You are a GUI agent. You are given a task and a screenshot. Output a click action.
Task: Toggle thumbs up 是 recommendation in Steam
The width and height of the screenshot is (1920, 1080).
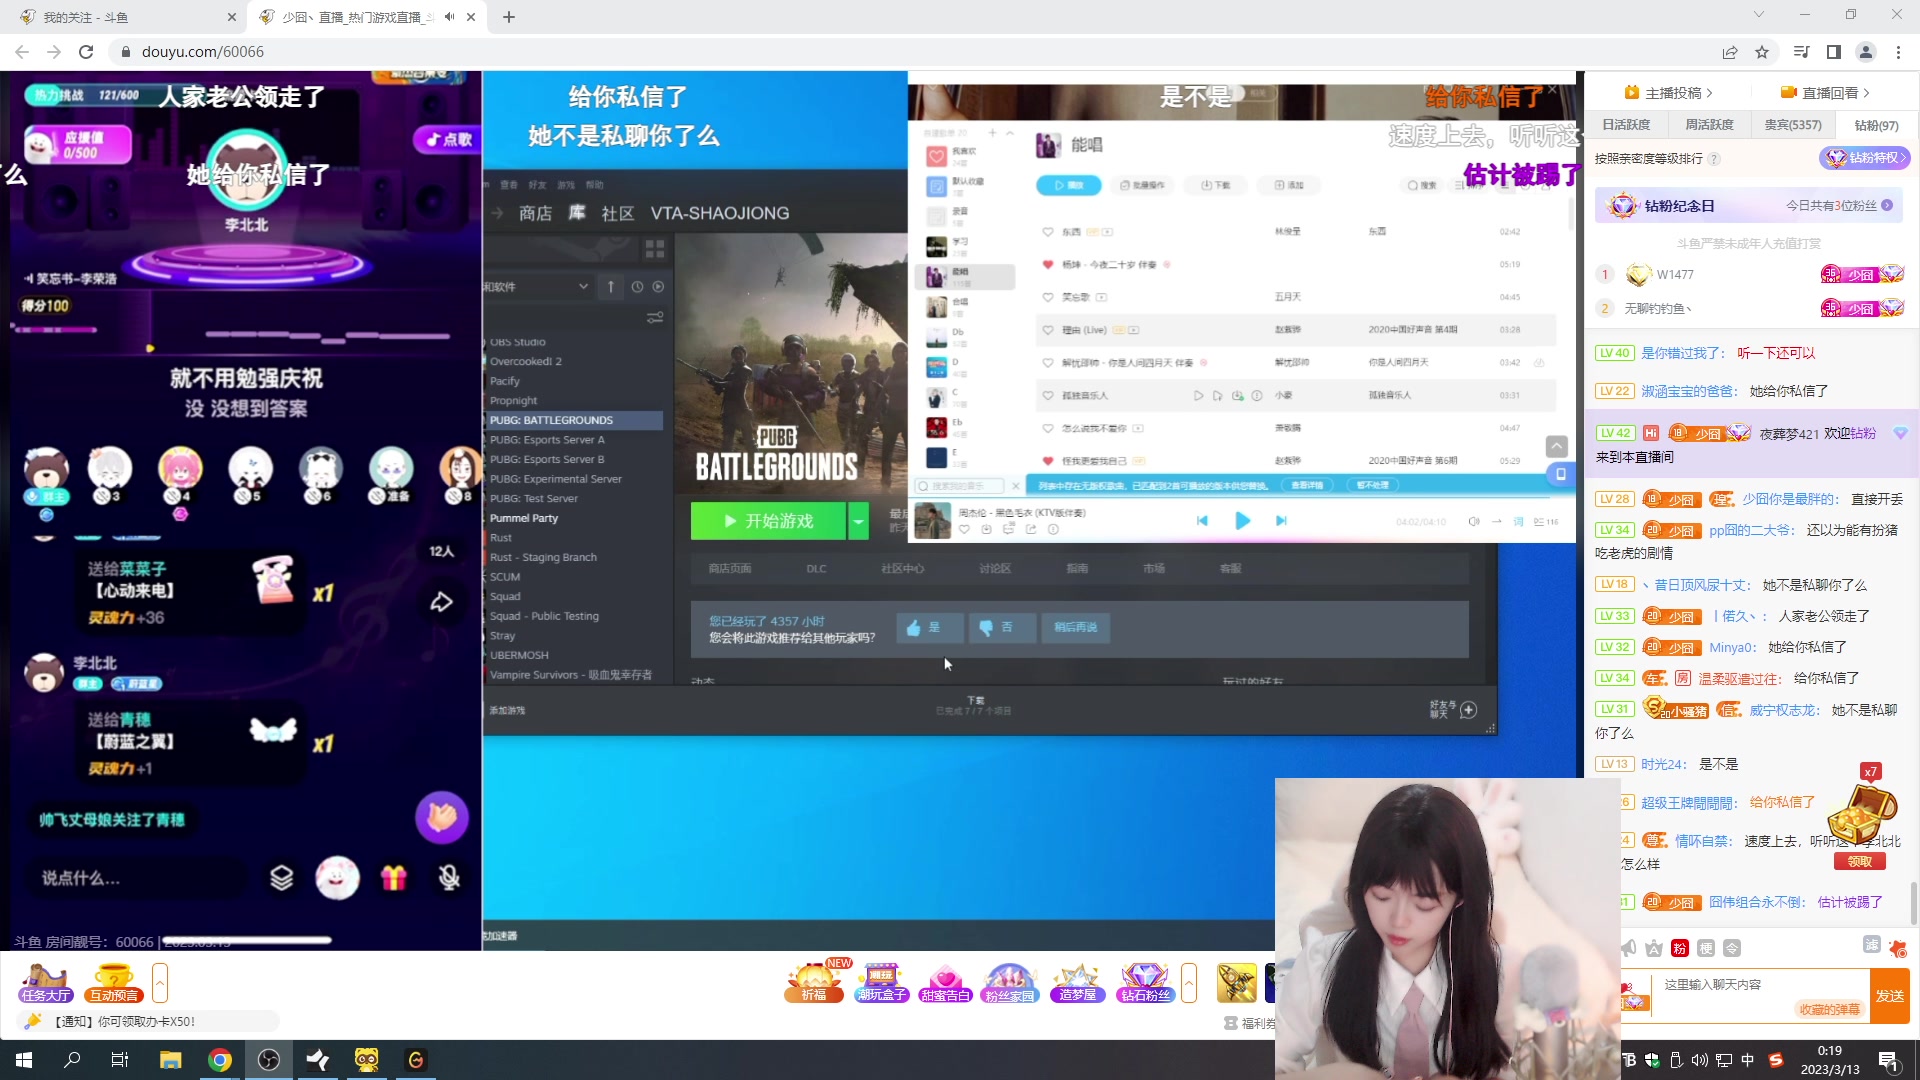pyautogui.click(x=930, y=627)
